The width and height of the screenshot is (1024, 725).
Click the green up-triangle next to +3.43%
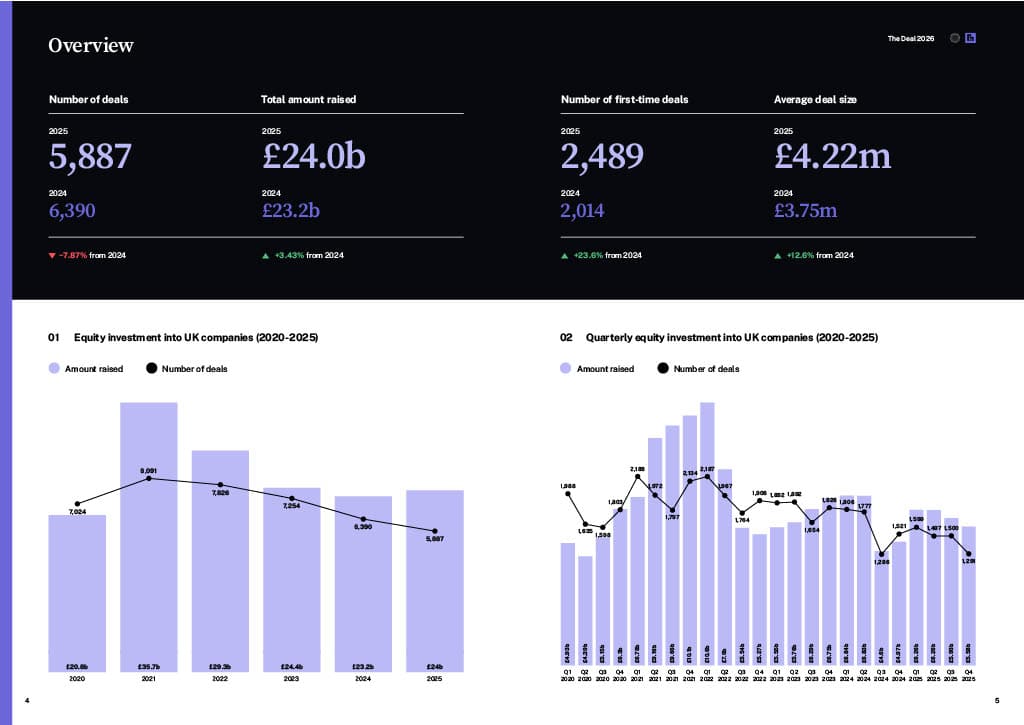click(x=265, y=255)
